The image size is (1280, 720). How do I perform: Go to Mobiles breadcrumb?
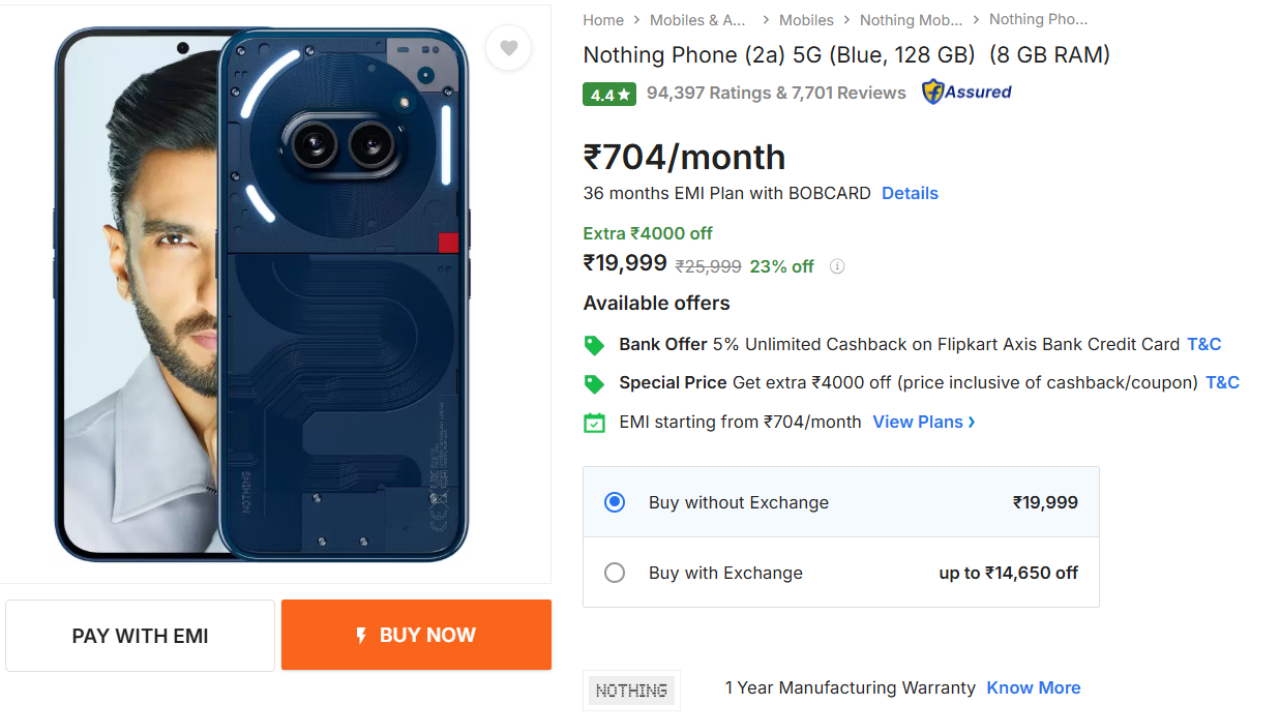click(x=806, y=20)
